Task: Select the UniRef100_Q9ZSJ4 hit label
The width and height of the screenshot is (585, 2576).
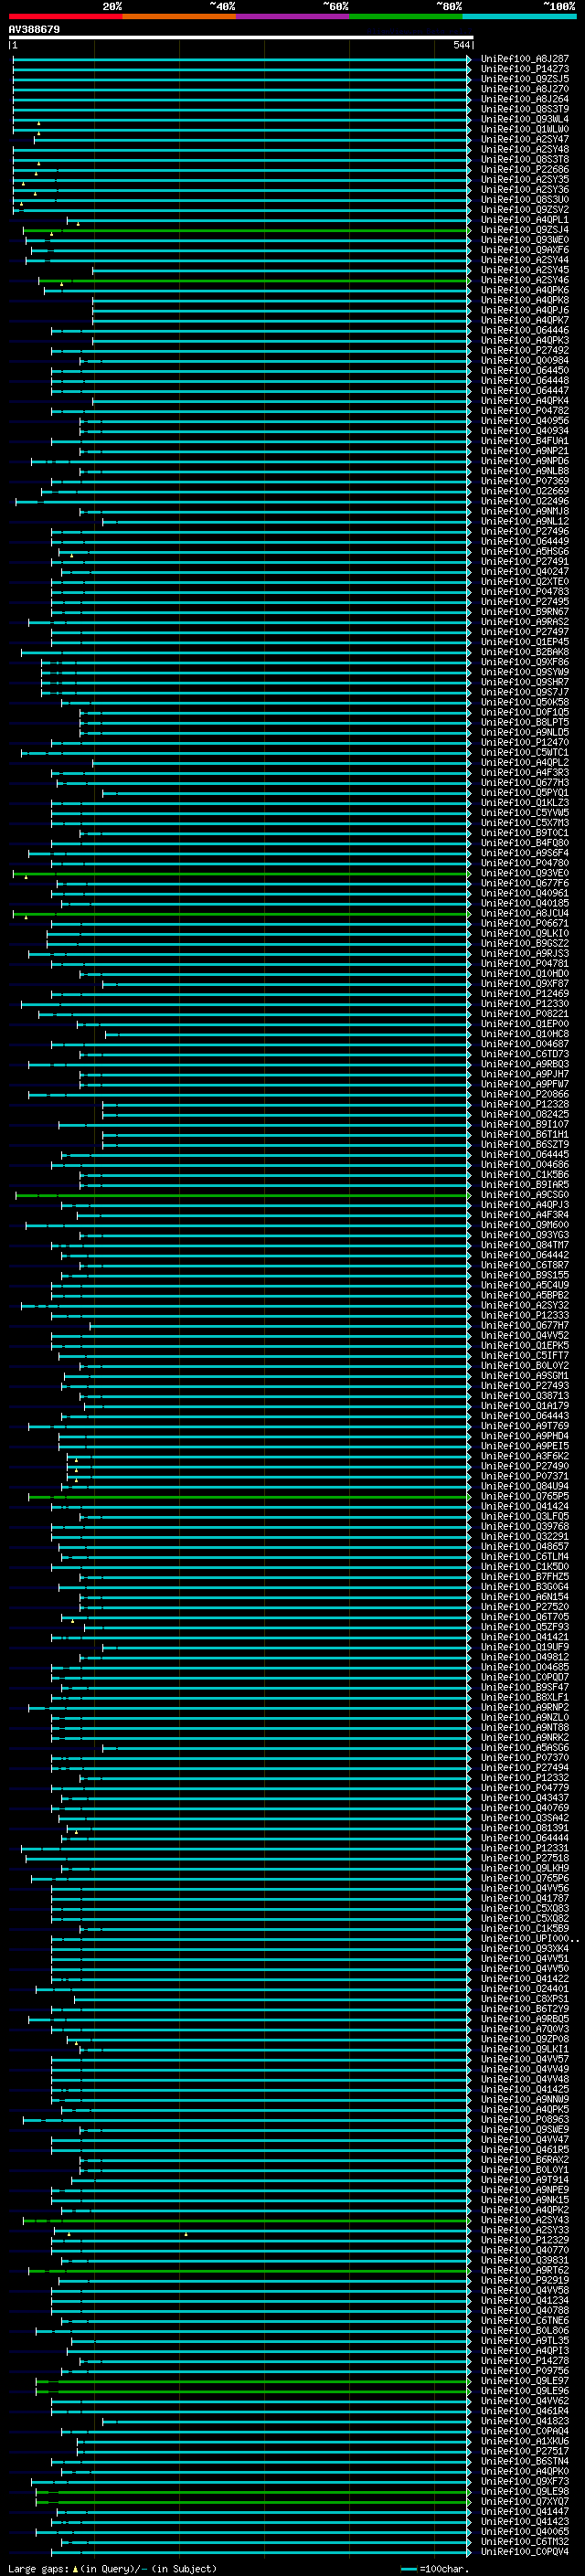Action: [525, 230]
